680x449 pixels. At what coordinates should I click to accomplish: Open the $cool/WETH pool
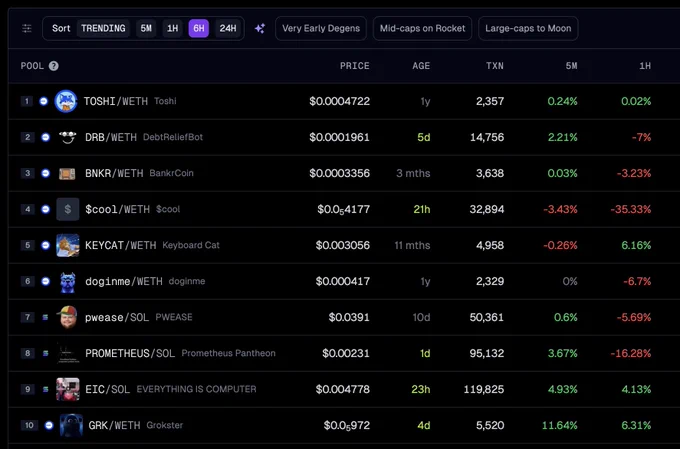[x=118, y=209]
